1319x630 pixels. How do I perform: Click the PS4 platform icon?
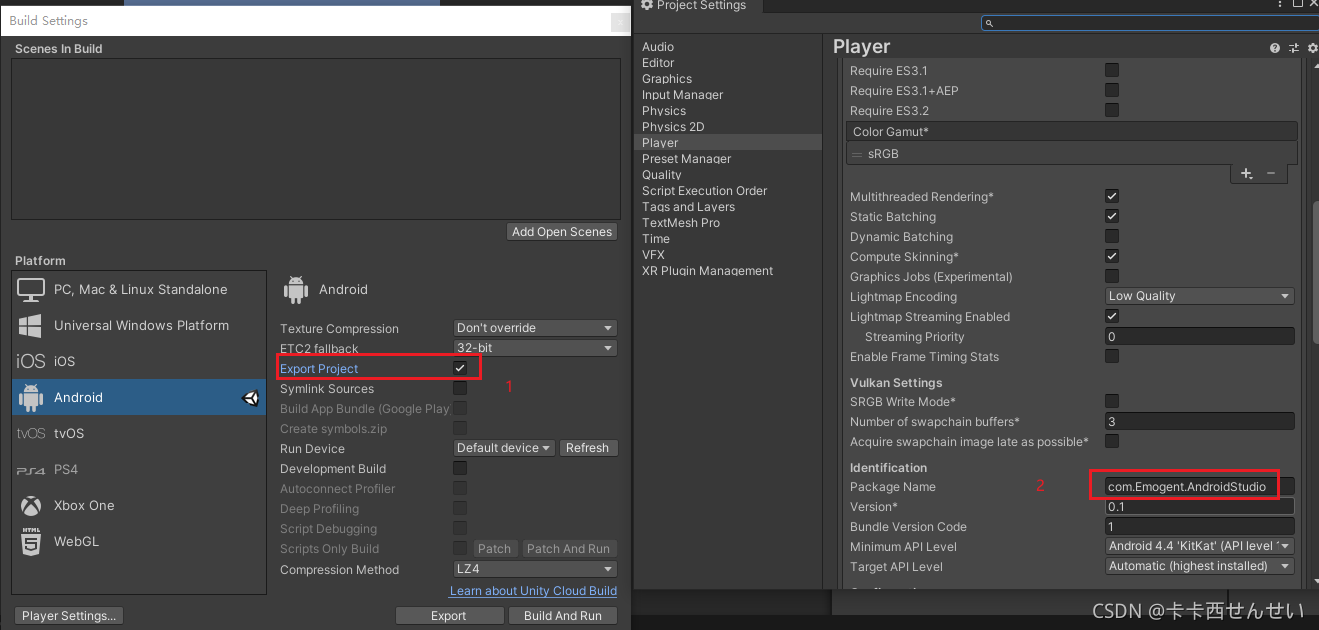pyautogui.click(x=31, y=470)
